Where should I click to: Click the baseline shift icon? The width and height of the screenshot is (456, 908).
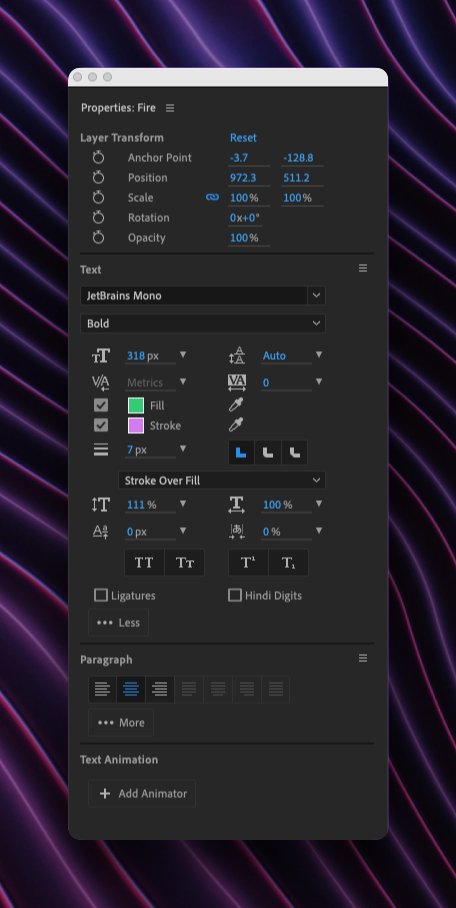pos(101,532)
